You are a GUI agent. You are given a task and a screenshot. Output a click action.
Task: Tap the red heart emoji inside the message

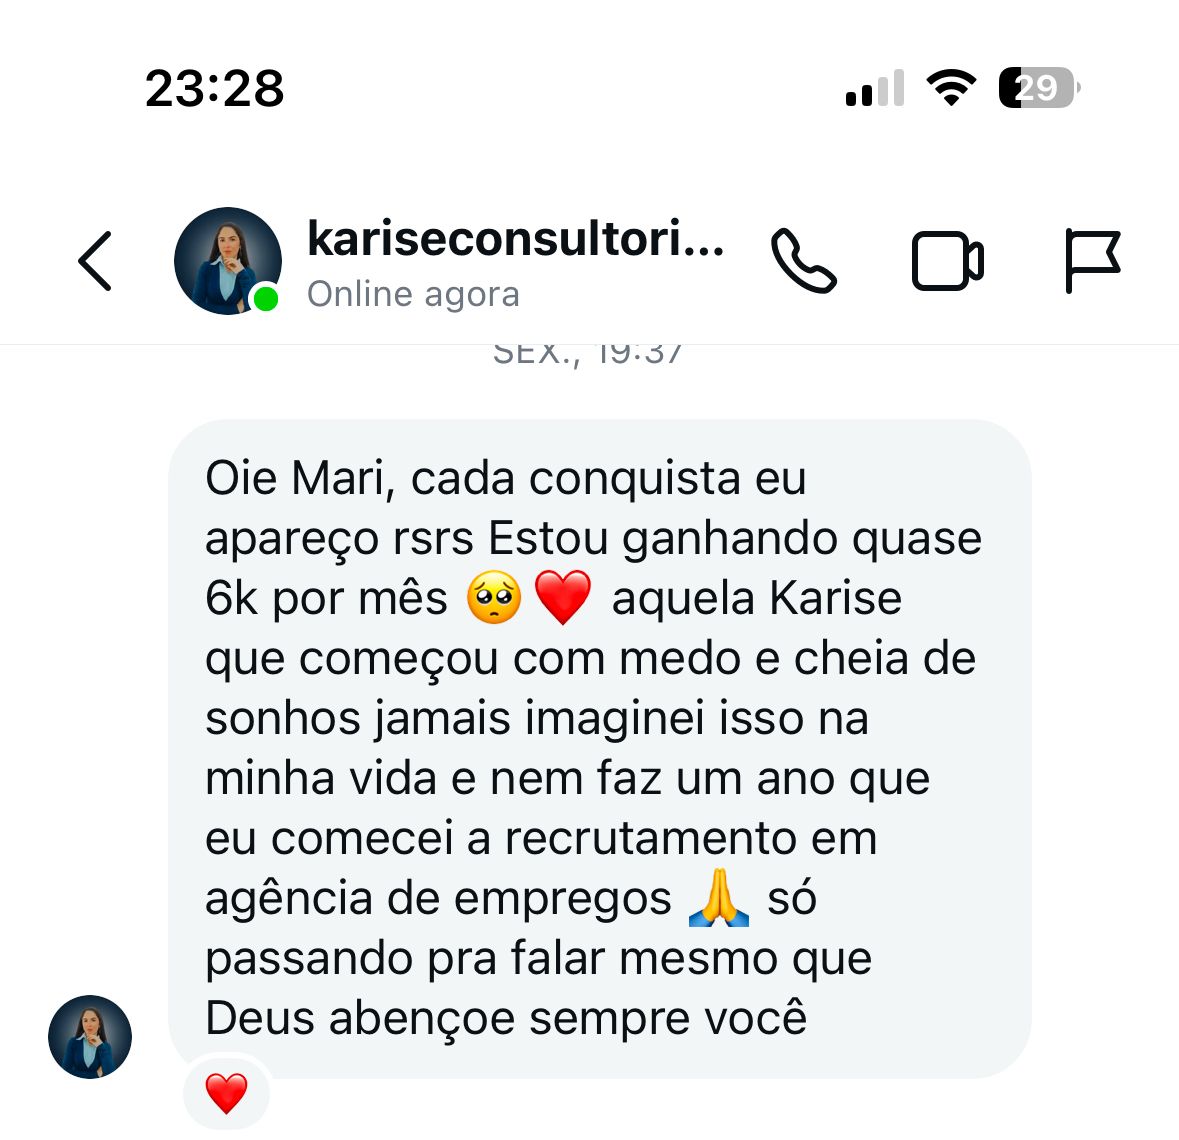click(562, 598)
